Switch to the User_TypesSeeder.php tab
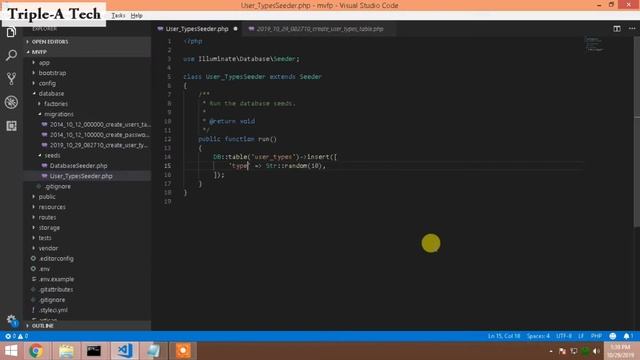Viewport: 640px width, 360px height. 197,29
